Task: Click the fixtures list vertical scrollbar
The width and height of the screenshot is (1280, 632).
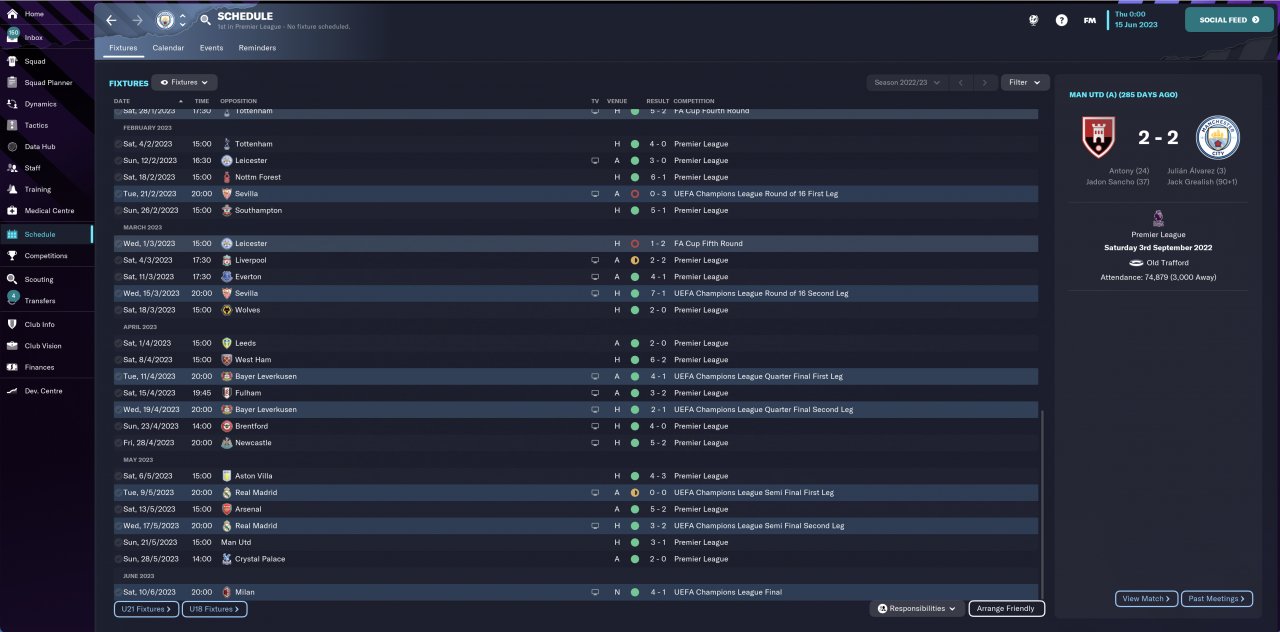Action: pos(1042,502)
